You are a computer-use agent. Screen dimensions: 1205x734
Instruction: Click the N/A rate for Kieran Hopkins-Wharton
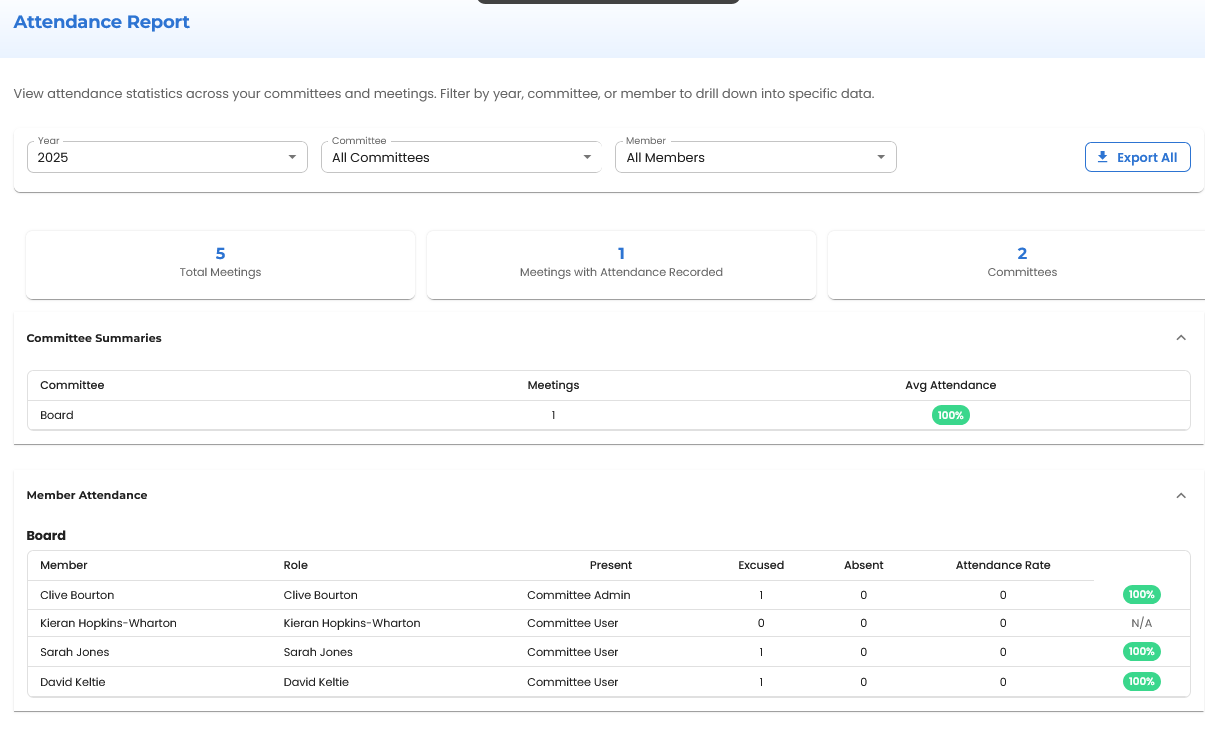1141,622
